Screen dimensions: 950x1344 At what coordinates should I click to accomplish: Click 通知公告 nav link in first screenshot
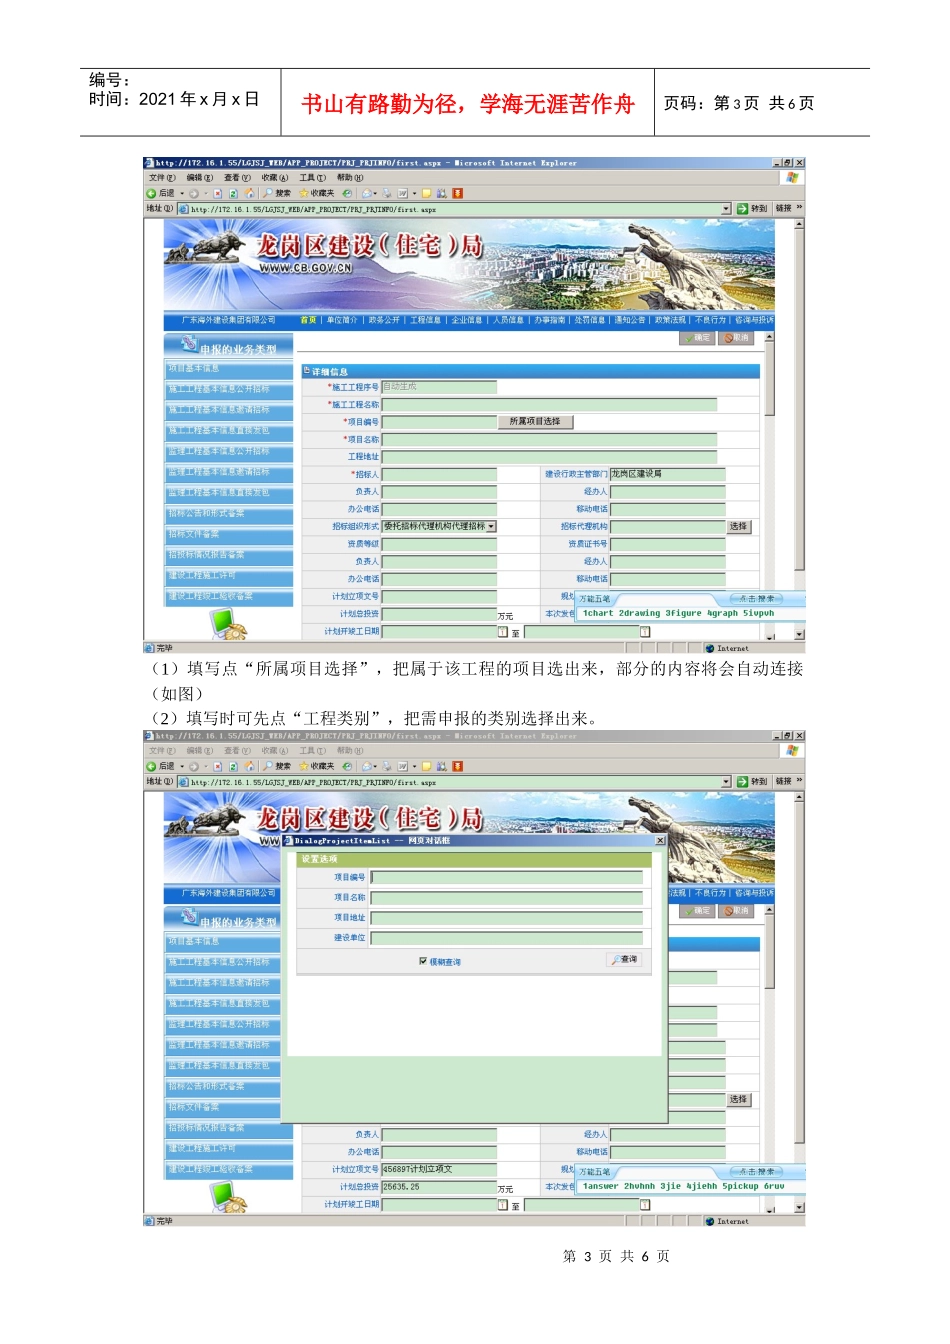coord(630,321)
